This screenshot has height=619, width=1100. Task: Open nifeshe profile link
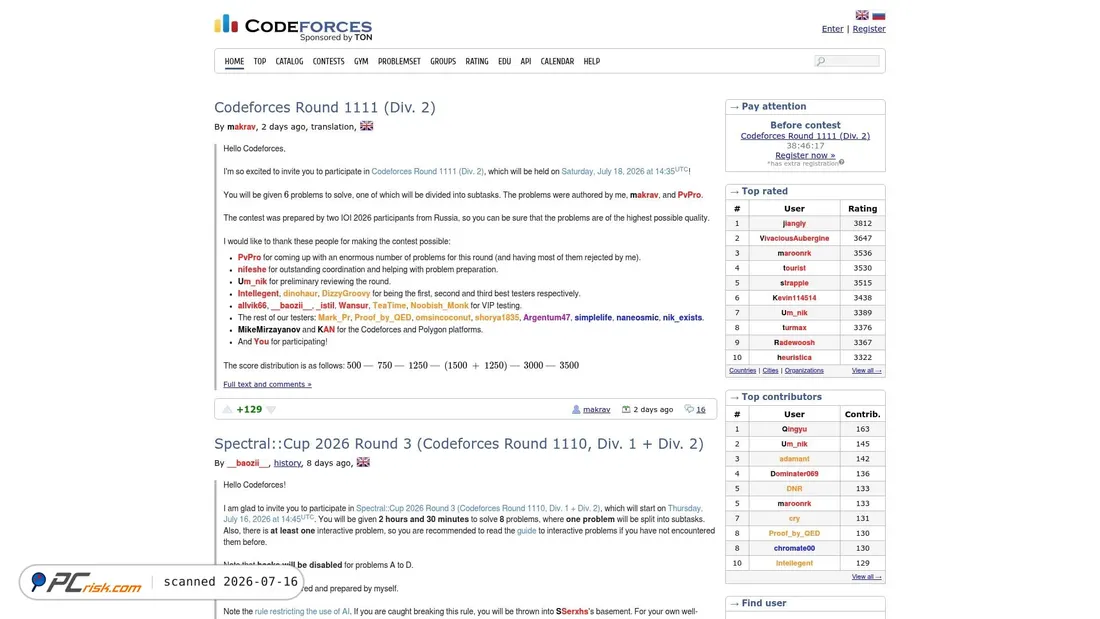coord(252,269)
